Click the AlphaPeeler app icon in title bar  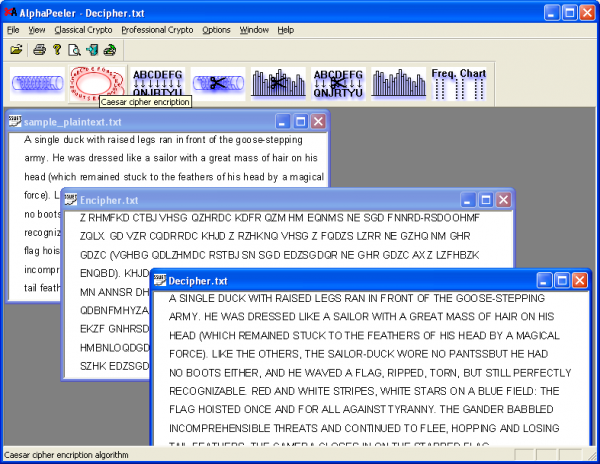coord(10,12)
